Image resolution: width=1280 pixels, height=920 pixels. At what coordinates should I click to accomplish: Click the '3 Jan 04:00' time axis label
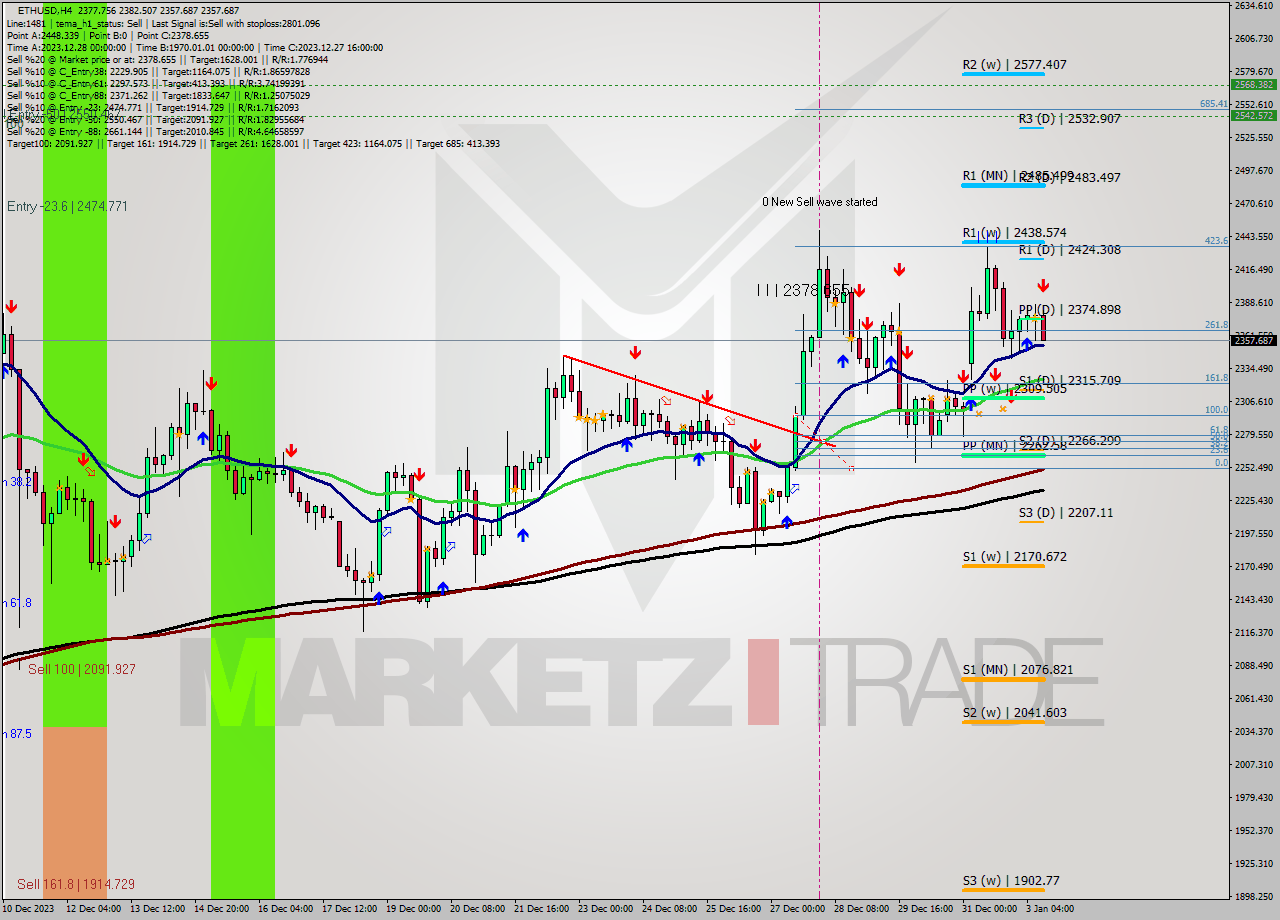pos(1048,909)
